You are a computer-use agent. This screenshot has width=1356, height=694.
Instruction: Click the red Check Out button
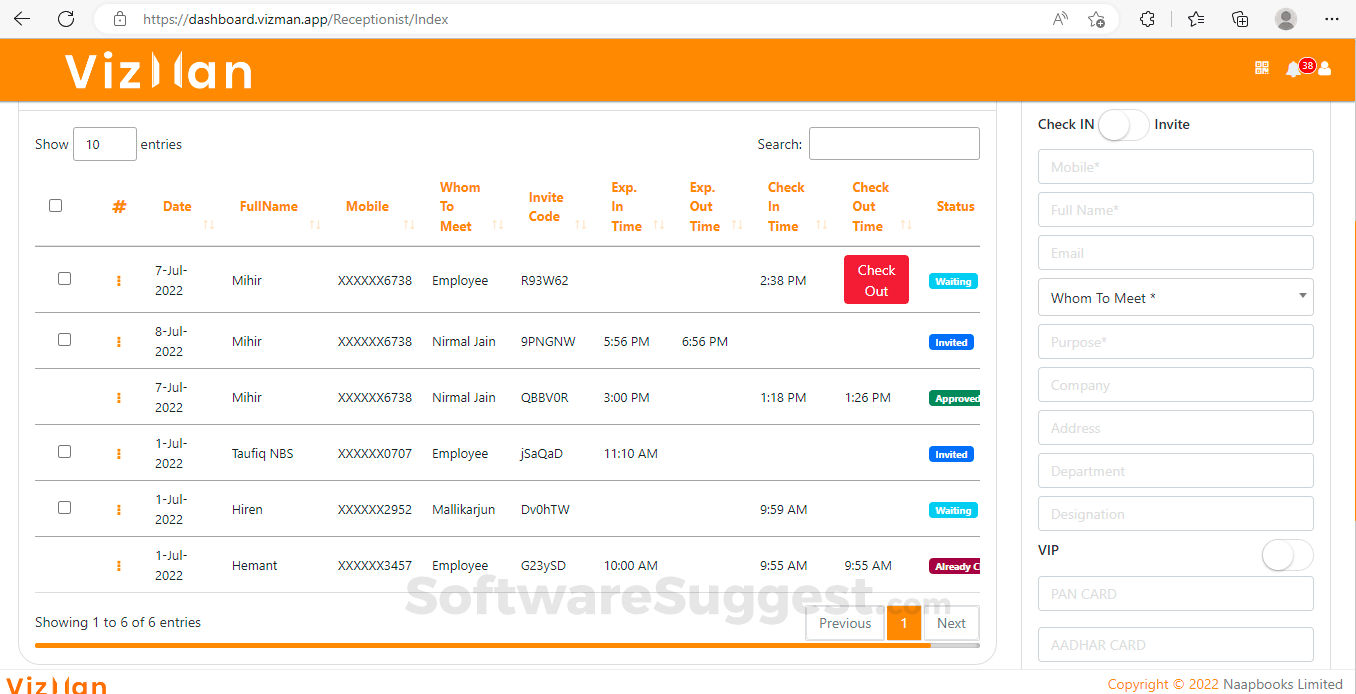[x=876, y=280]
